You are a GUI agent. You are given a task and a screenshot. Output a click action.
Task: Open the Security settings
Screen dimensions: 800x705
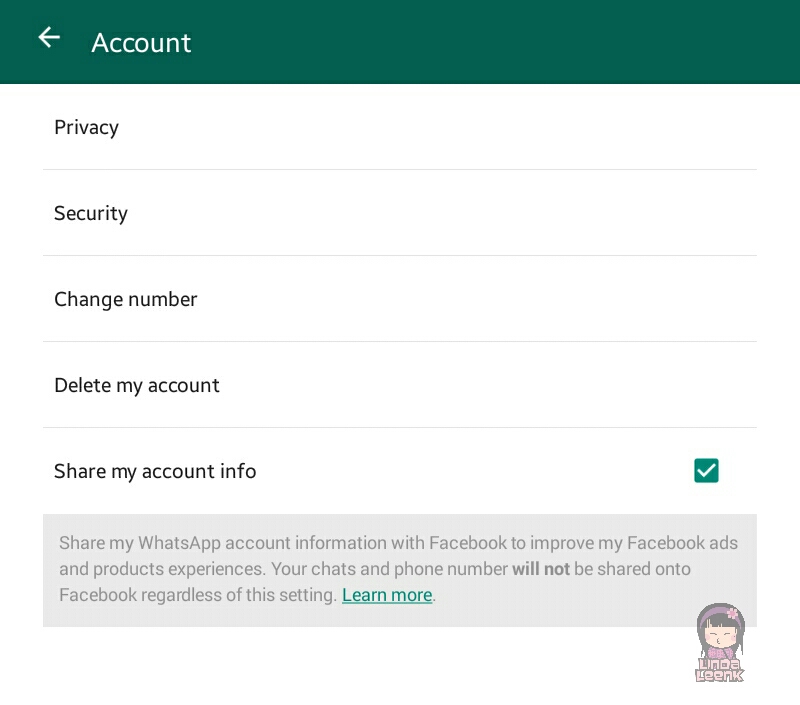pos(91,213)
